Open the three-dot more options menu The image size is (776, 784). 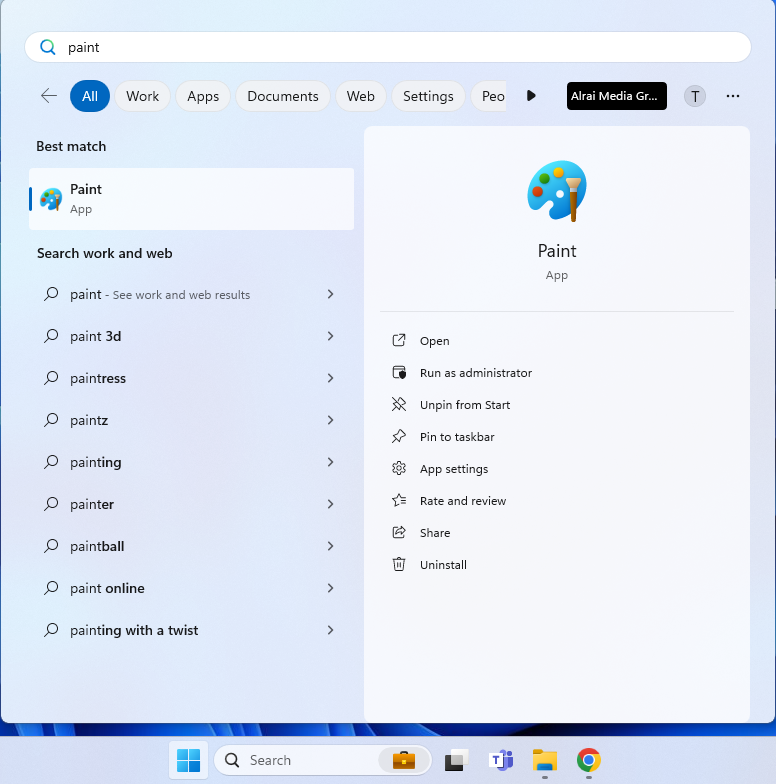(733, 96)
